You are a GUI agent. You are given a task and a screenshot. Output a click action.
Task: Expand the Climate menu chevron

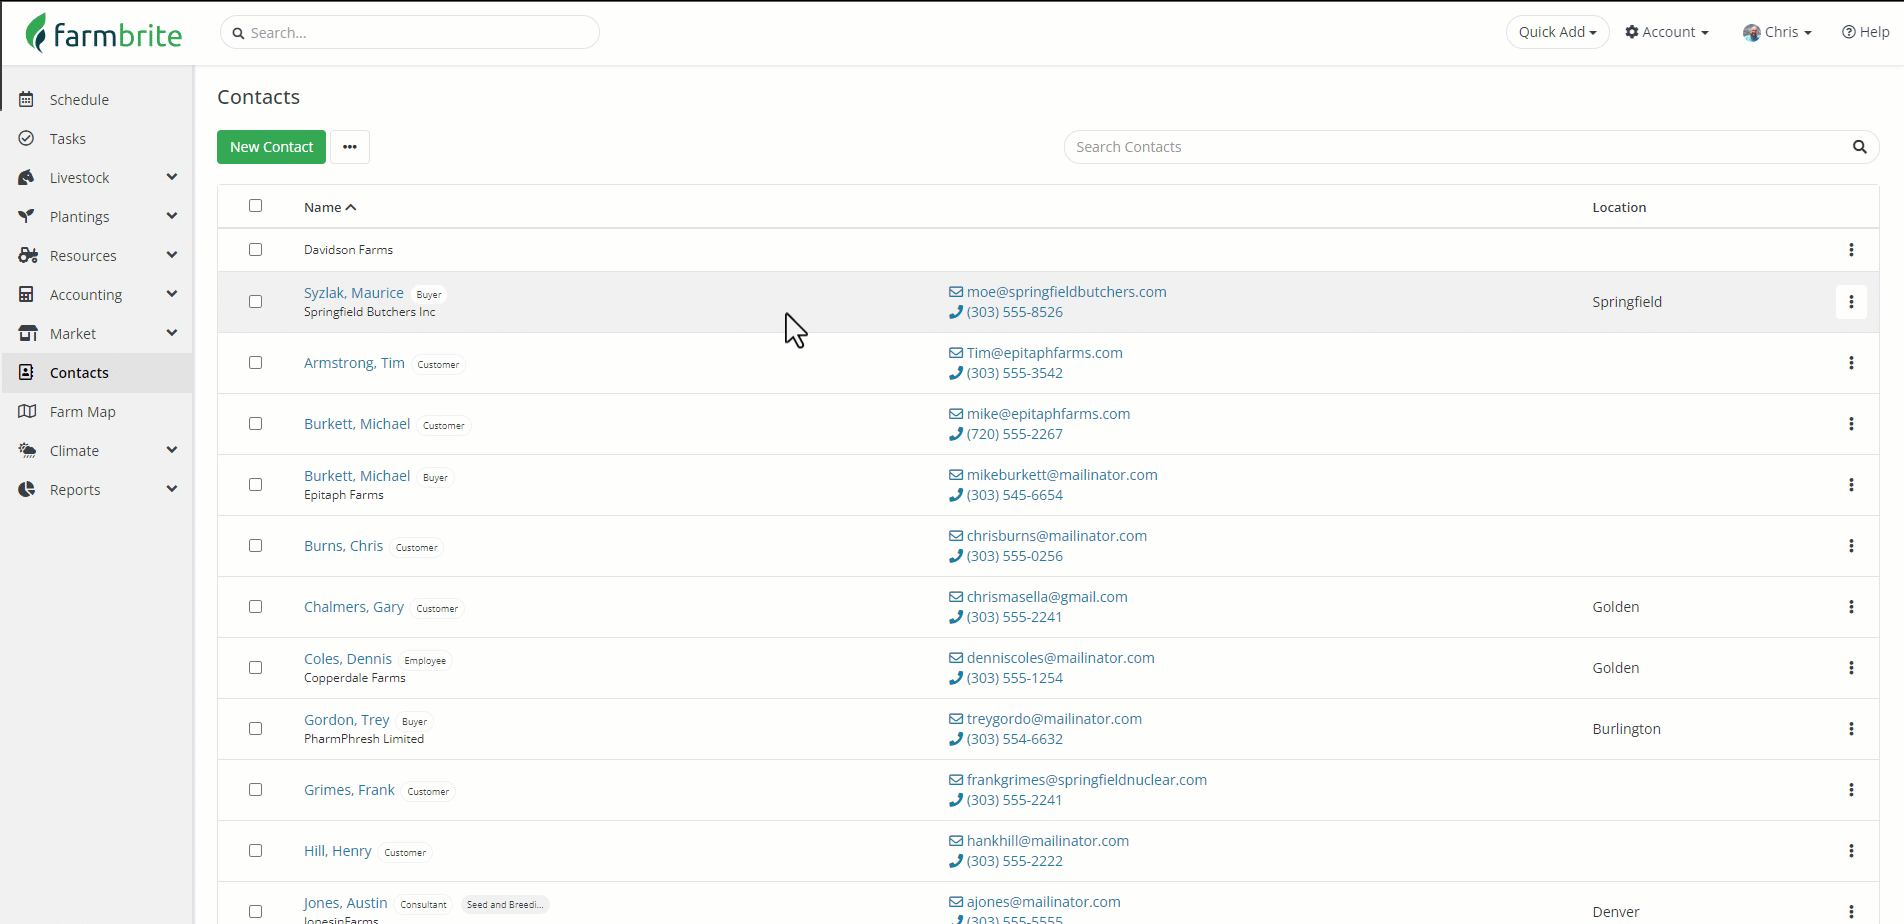tap(172, 450)
